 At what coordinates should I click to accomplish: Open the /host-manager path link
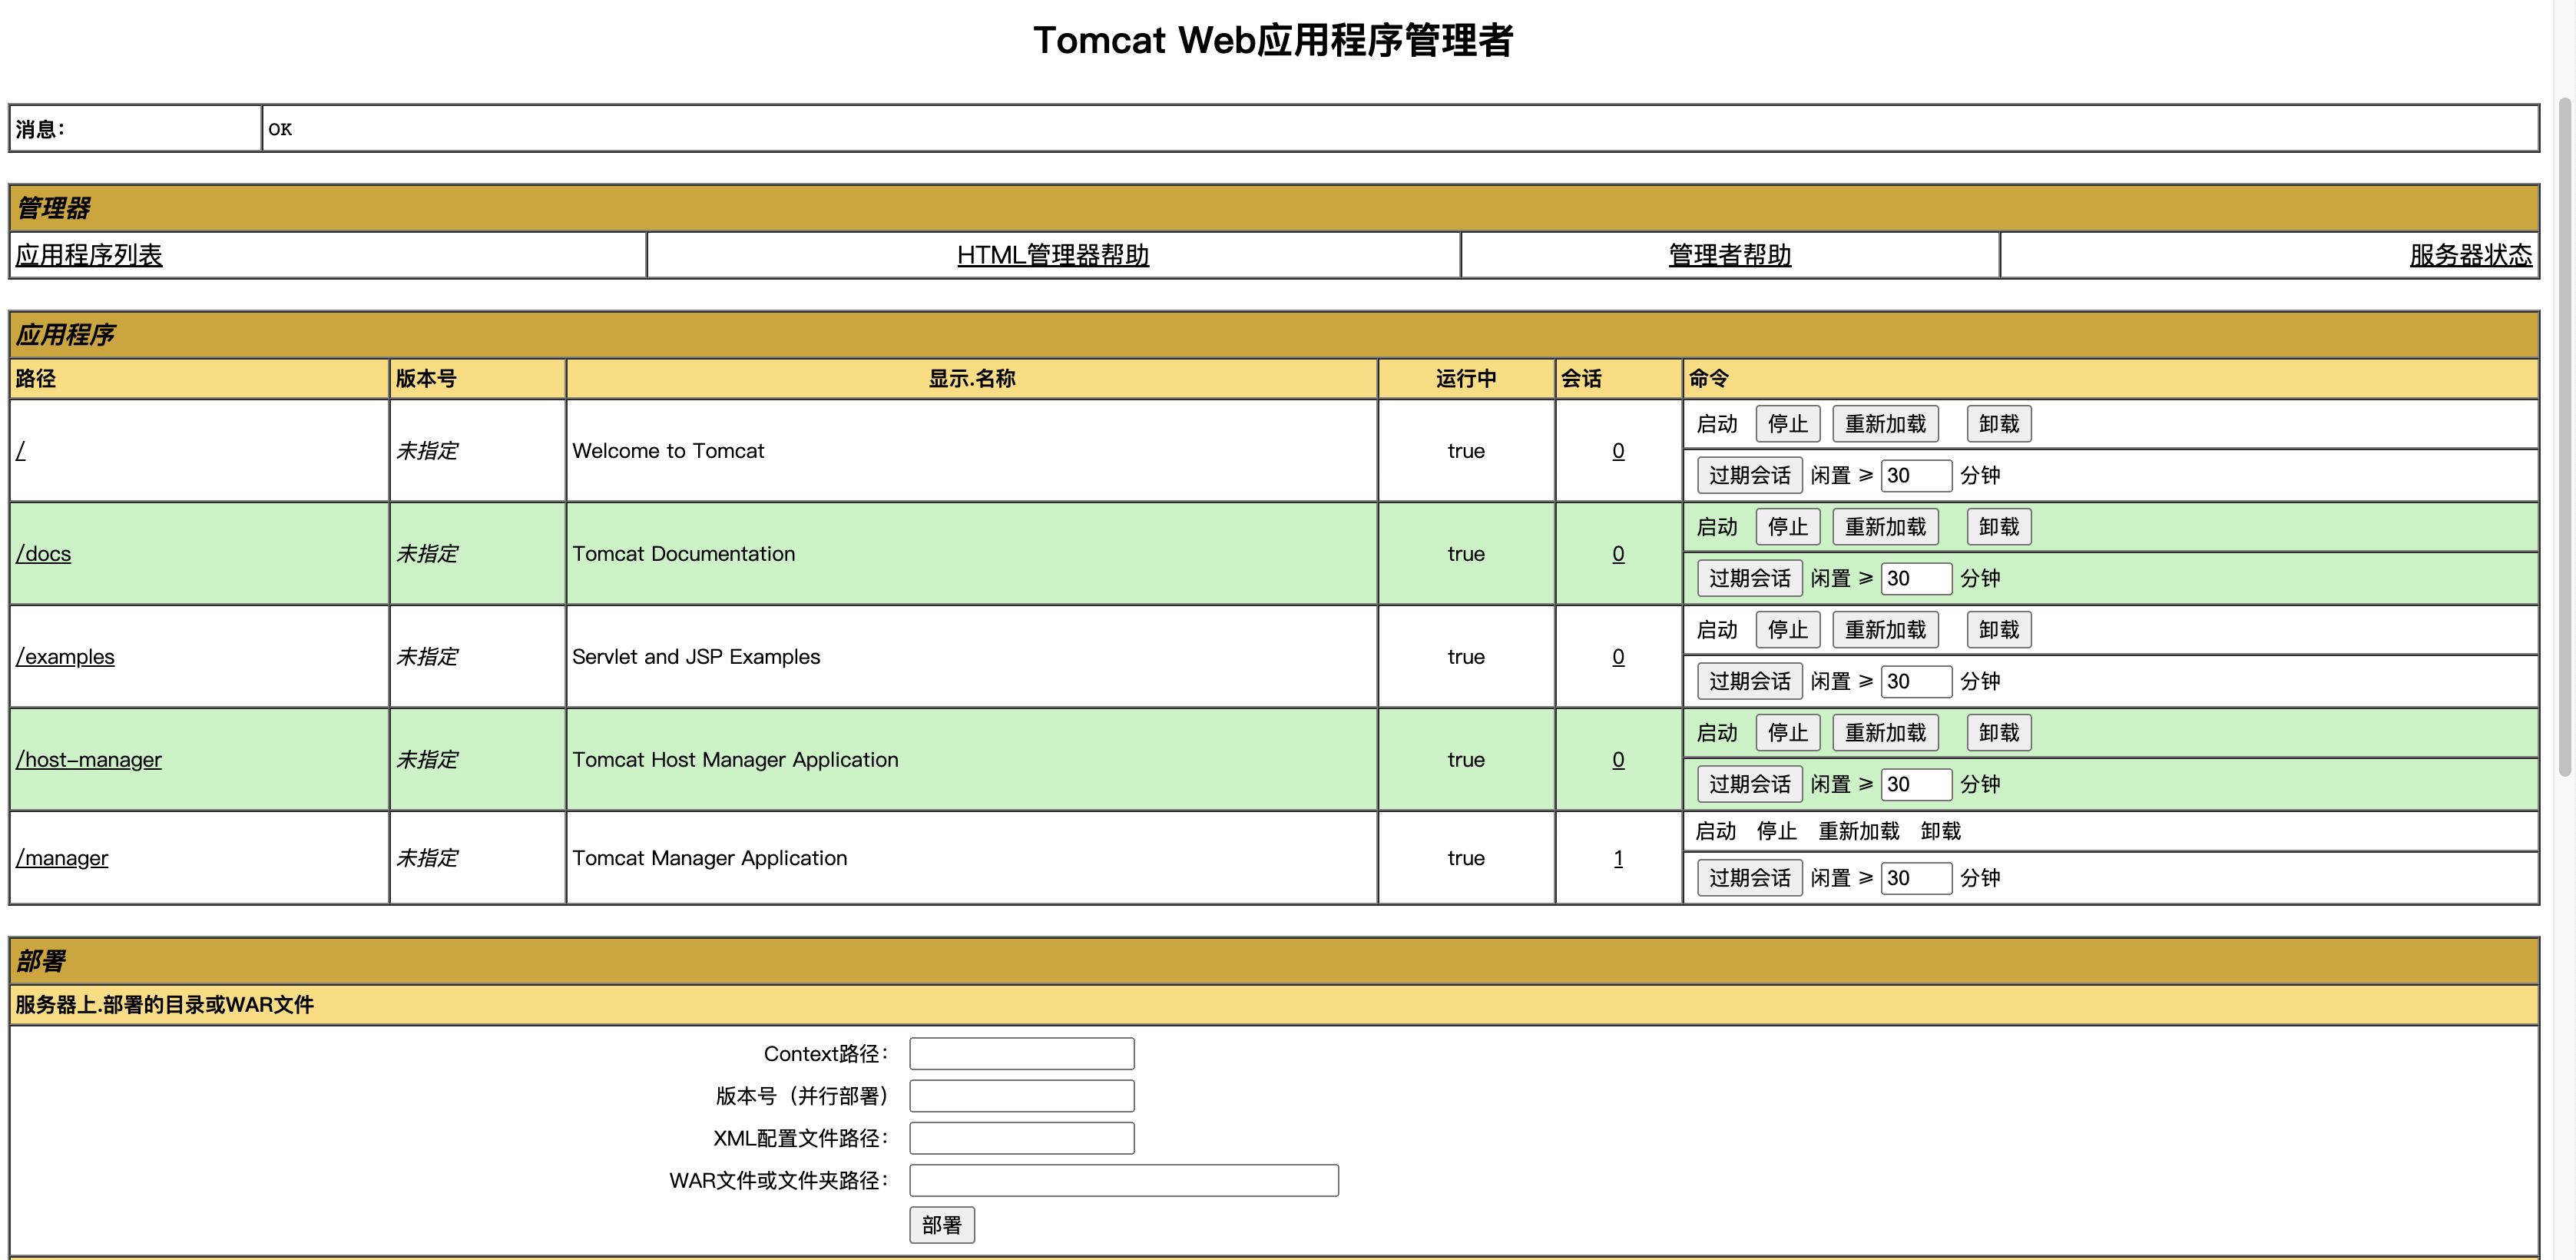(x=89, y=760)
